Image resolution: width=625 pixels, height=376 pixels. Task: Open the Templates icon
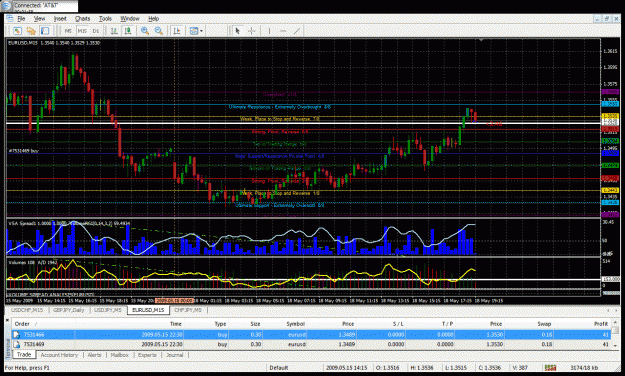(194, 31)
